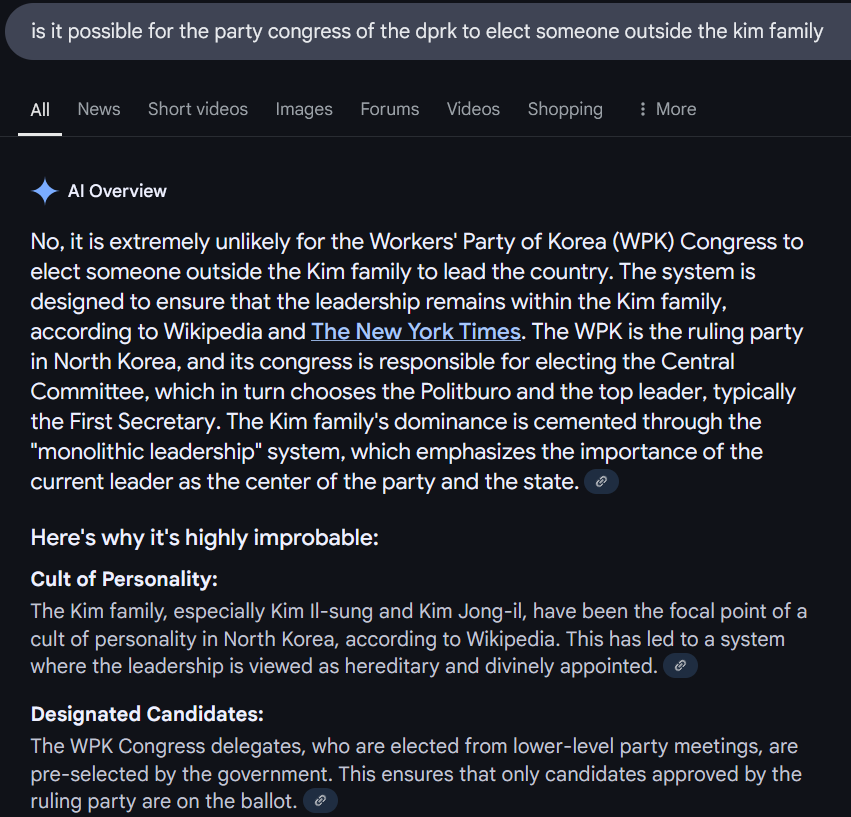Viewport: 851px width, 817px height.
Task: Click the "Here's why it's highly improbable" heading
Action: pos(205,537)
